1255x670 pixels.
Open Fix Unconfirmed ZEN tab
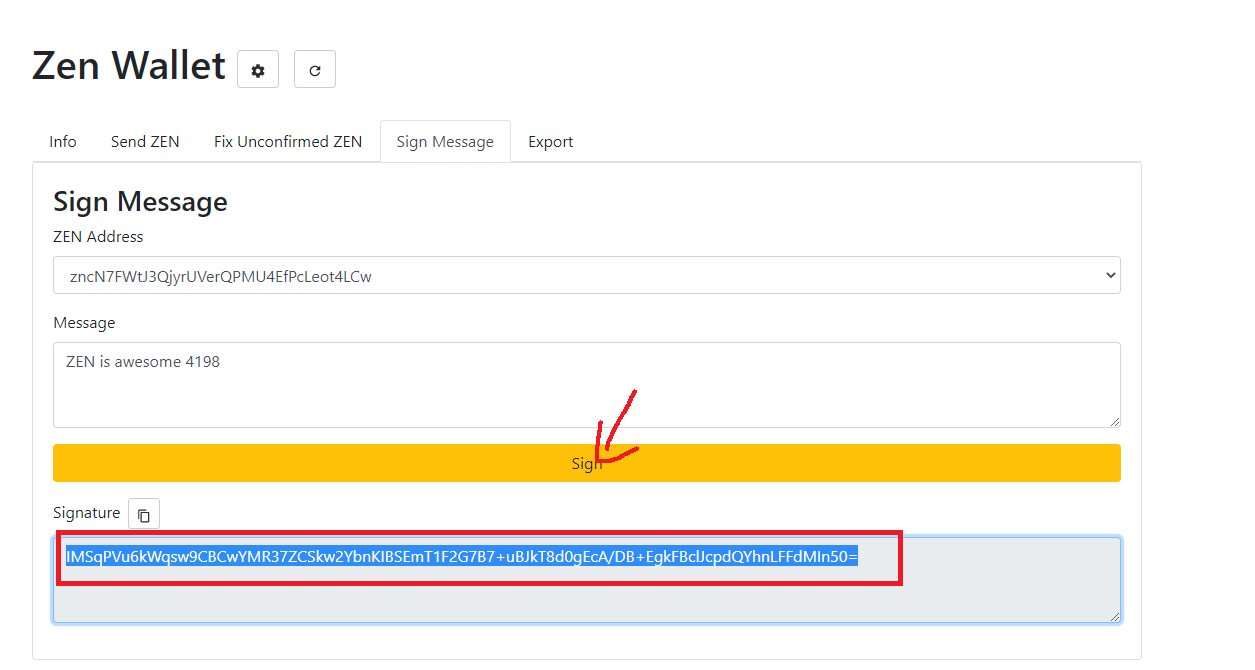coord(288,141)
